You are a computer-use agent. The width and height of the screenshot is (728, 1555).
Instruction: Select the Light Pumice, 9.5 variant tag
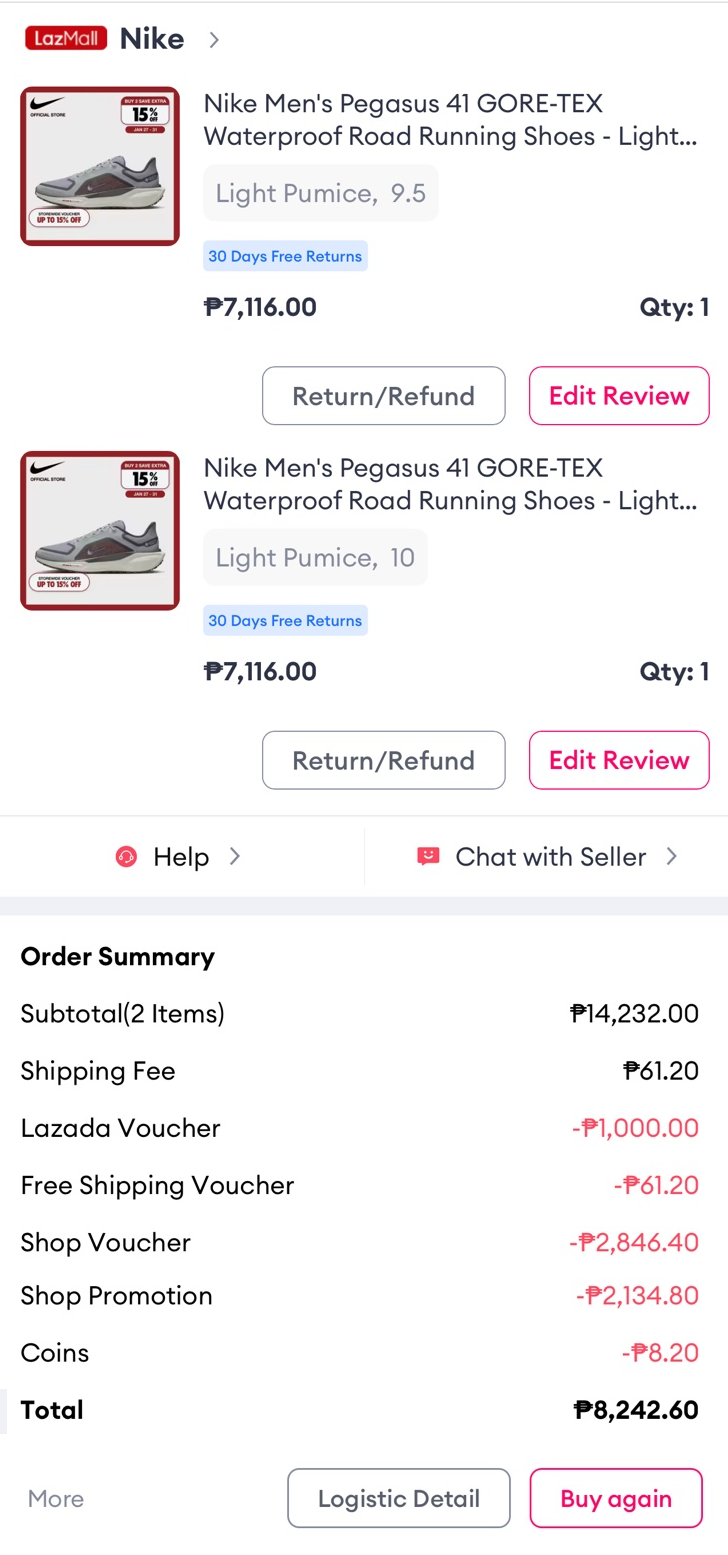320,193
